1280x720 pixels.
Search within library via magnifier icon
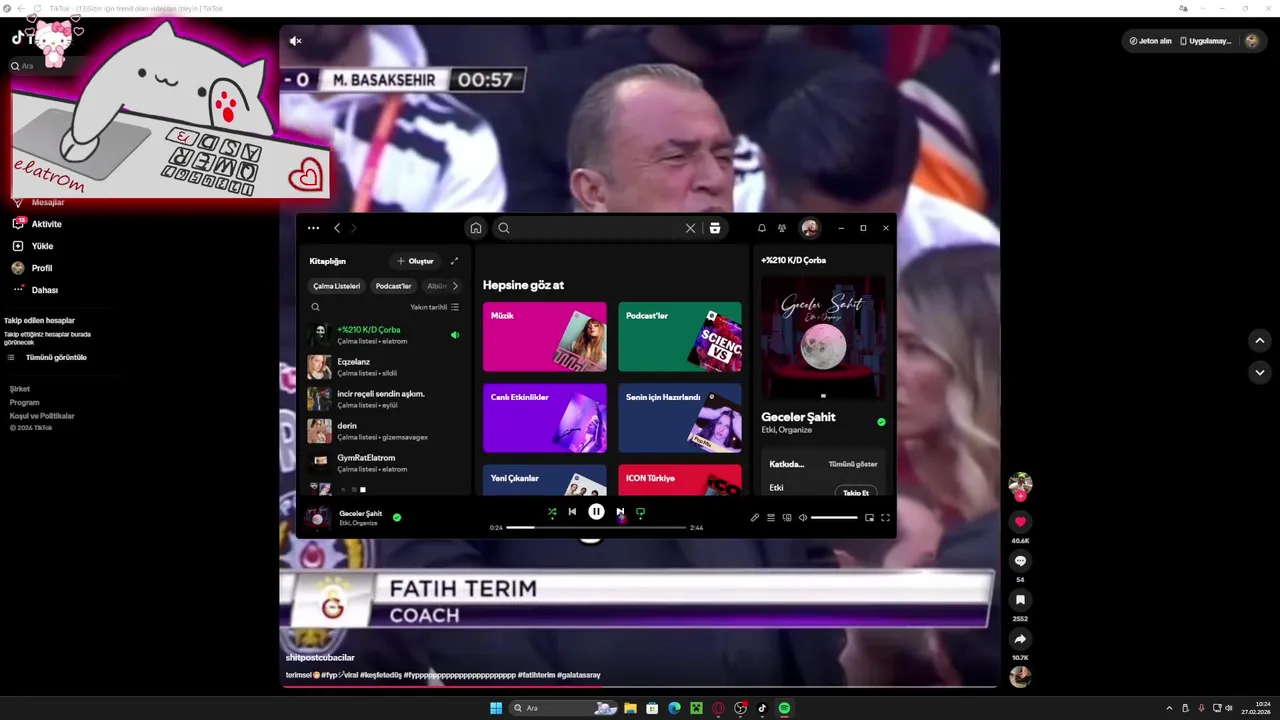pos(315,307)
